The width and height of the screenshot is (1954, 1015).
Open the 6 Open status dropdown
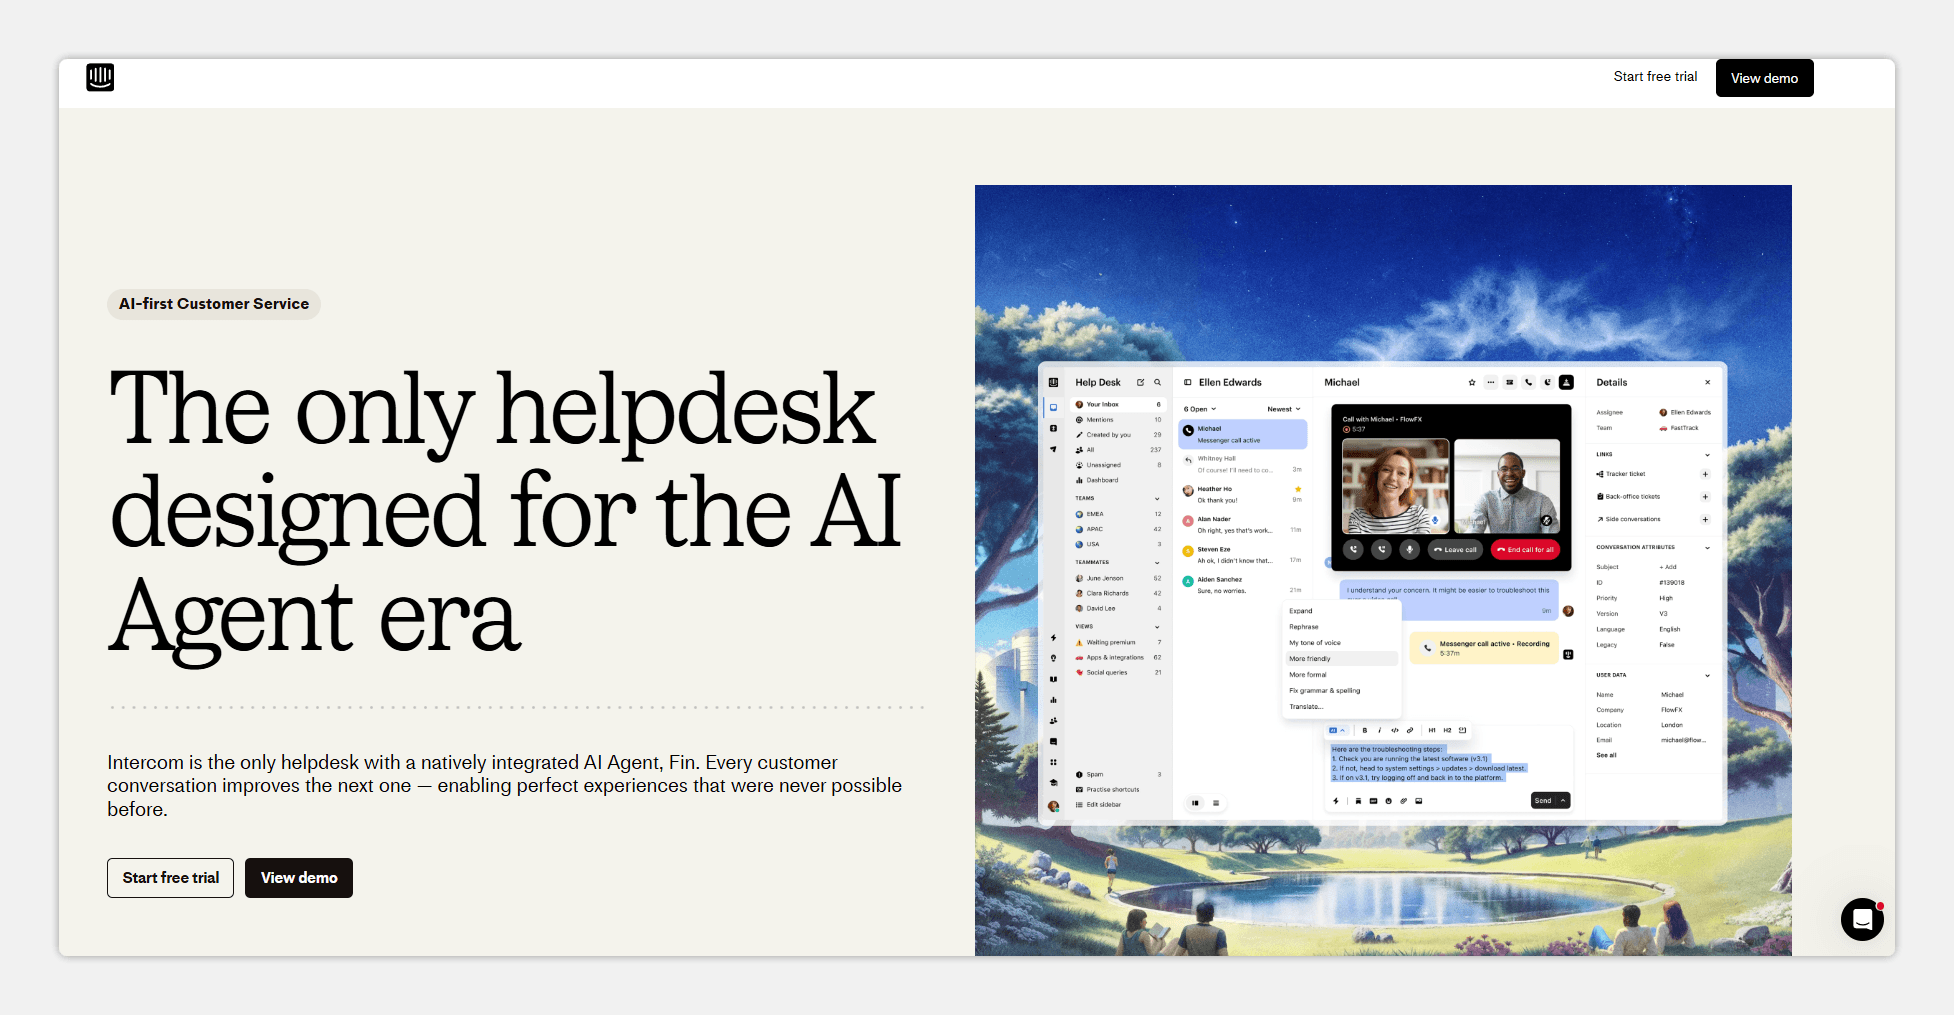[1200, 409]
